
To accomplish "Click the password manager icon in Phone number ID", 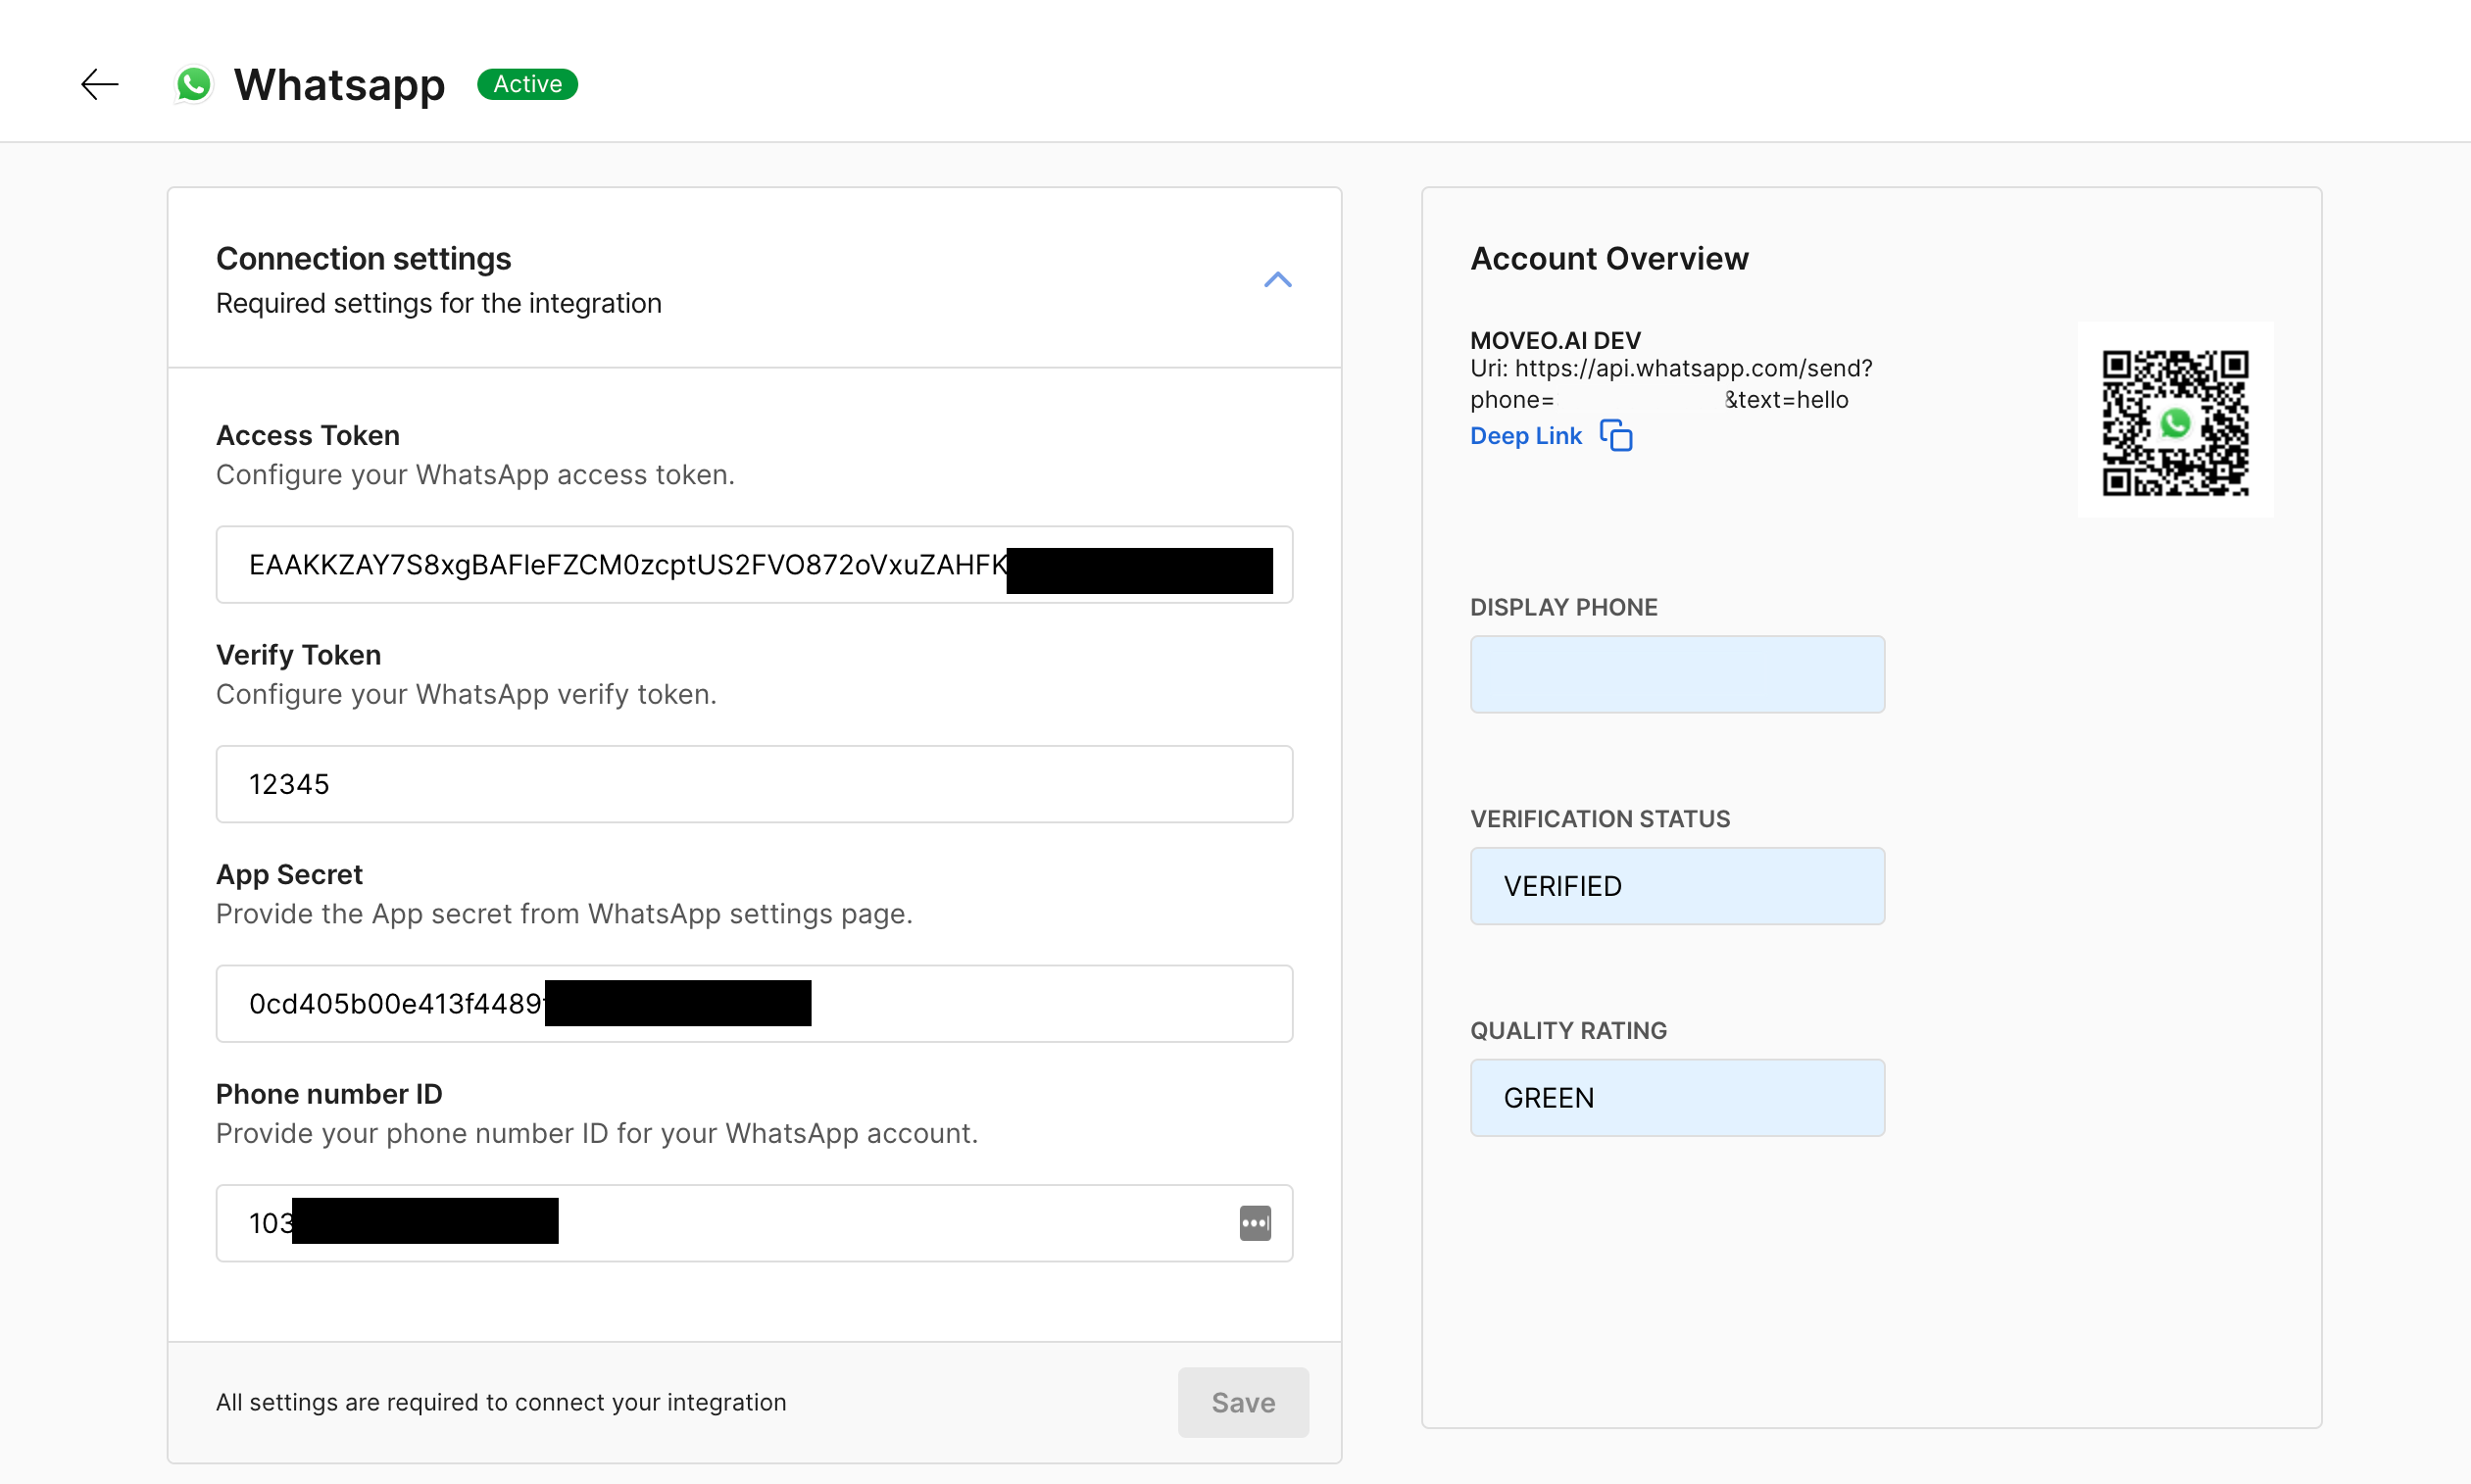I will click(1255, 1223).
